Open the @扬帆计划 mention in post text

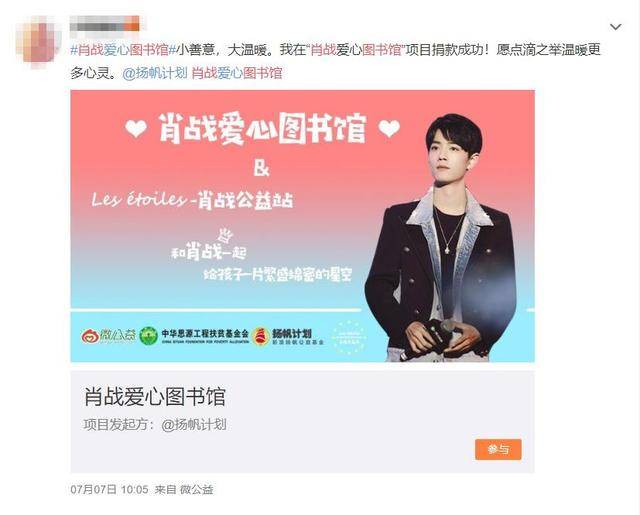155,73
